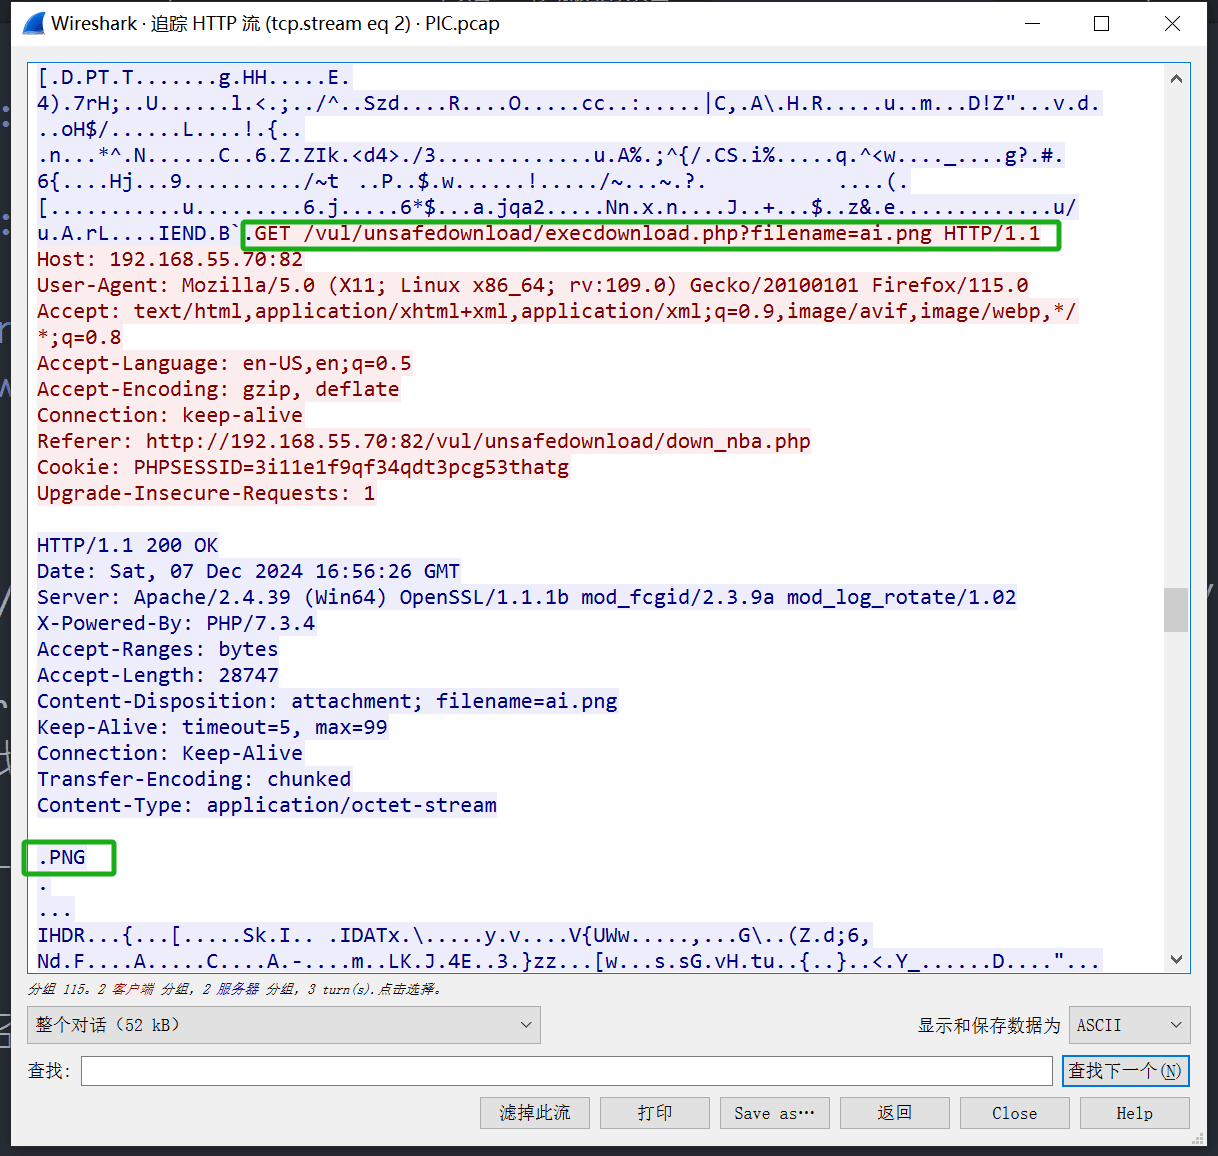Open the 整个对话 (52 kB) conversation dropdown

point(283,1025)
